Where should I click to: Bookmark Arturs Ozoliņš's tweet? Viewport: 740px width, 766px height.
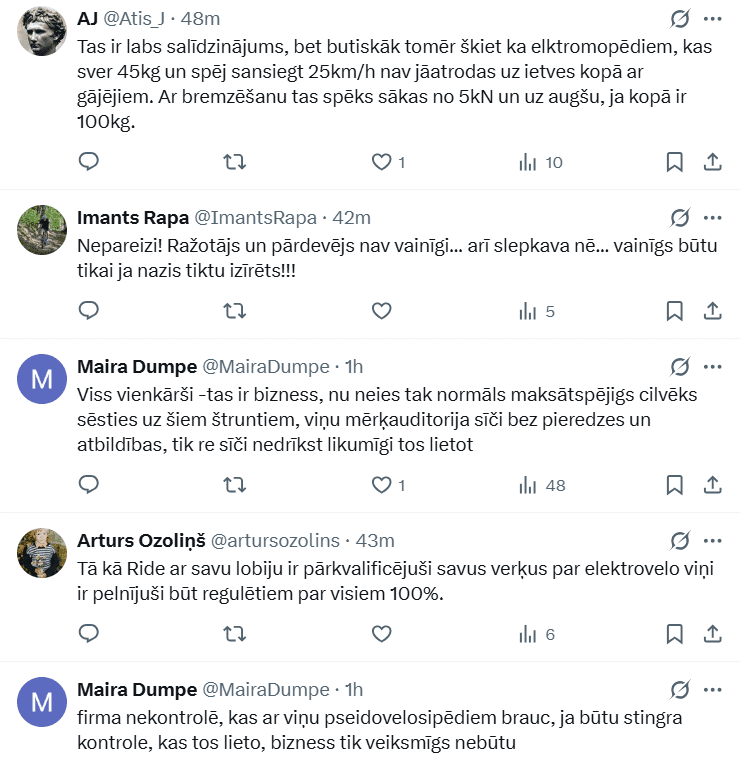click(x=675, y=634)
